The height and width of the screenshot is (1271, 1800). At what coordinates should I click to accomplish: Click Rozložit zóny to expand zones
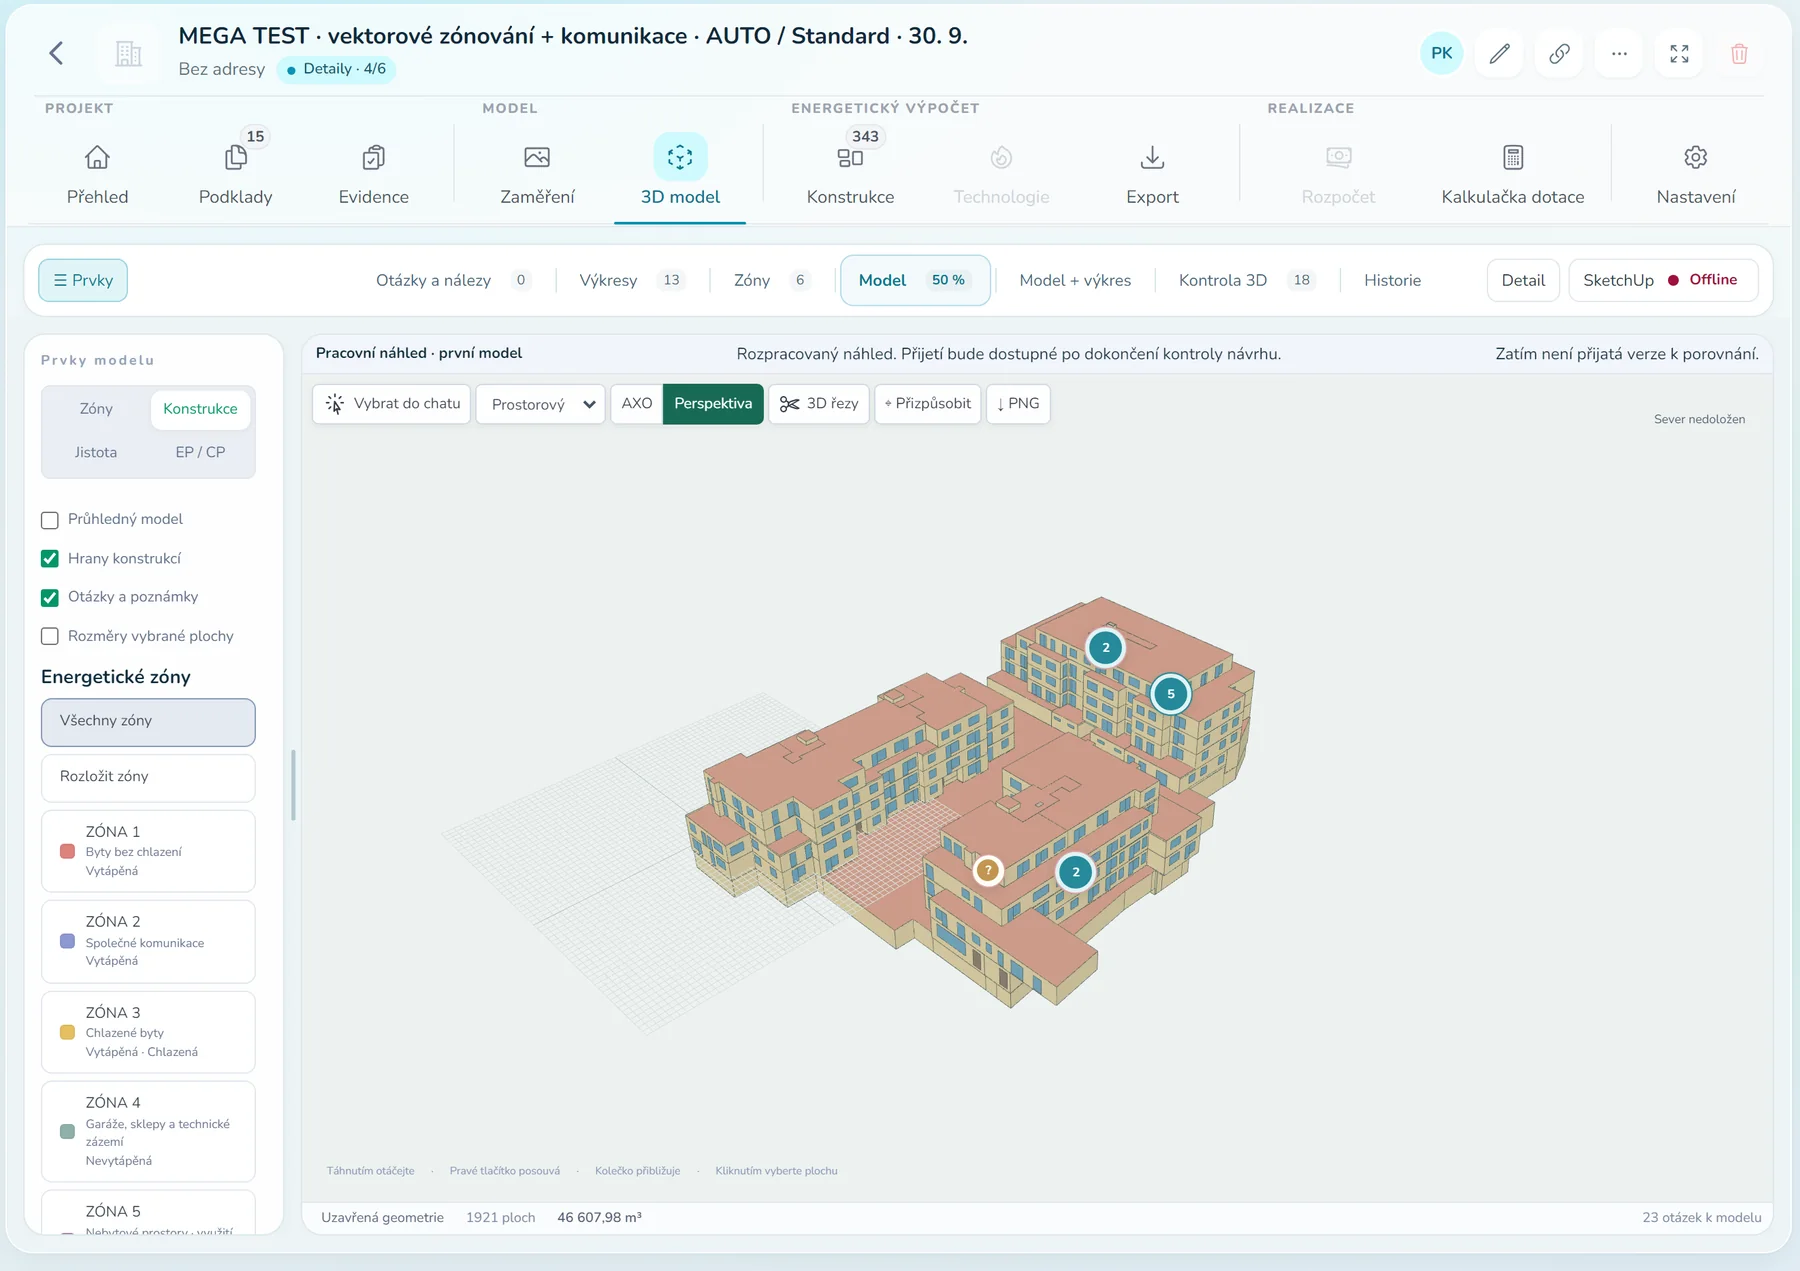coord(148,777)
